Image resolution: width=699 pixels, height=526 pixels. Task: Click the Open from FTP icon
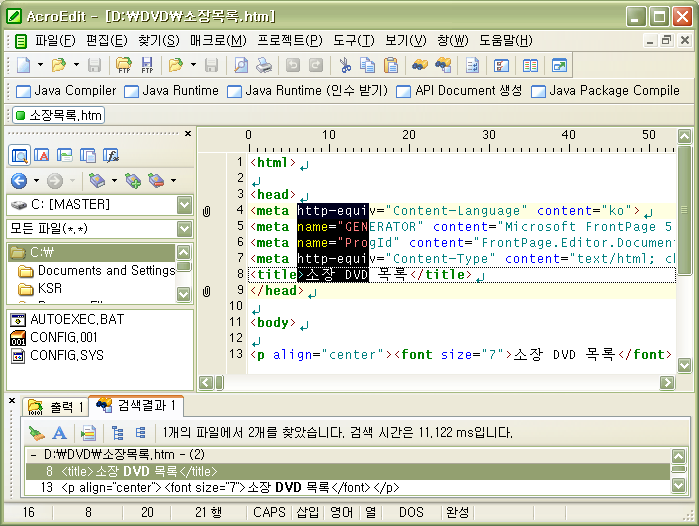tap(124, 66)
